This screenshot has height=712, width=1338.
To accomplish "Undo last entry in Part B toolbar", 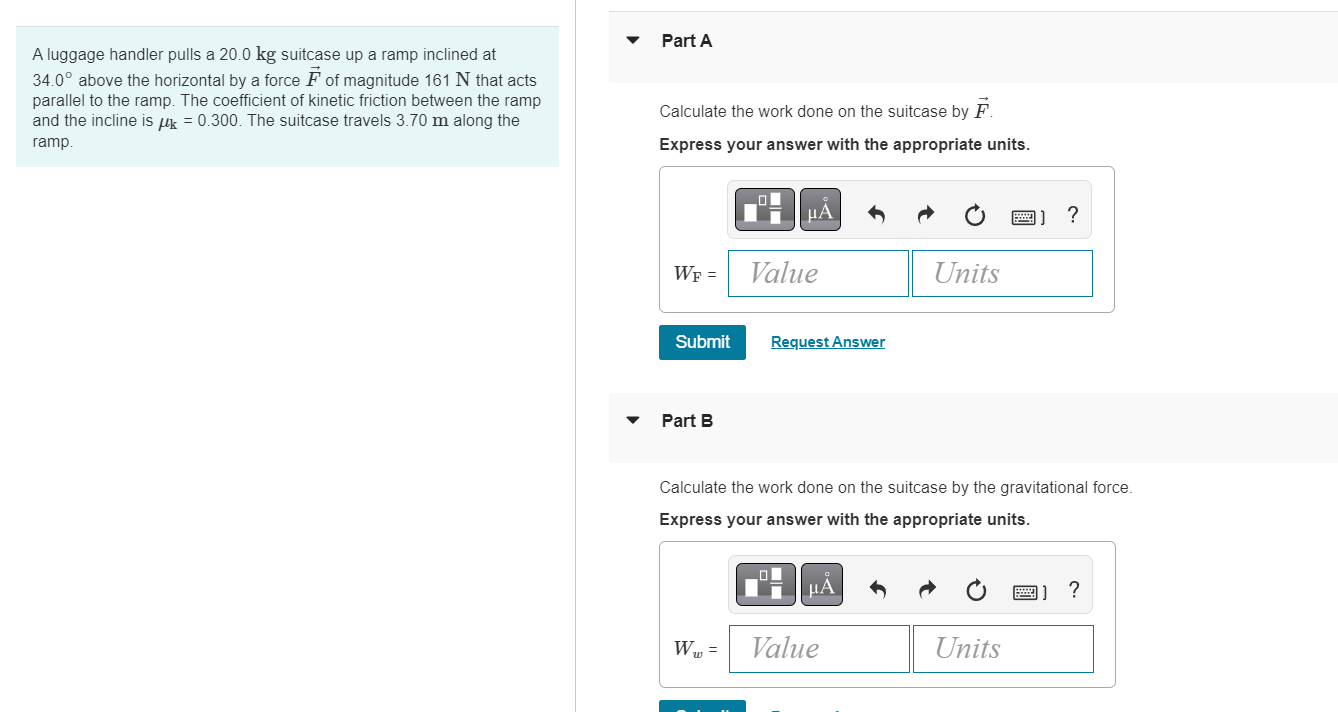I will (877, 590).
